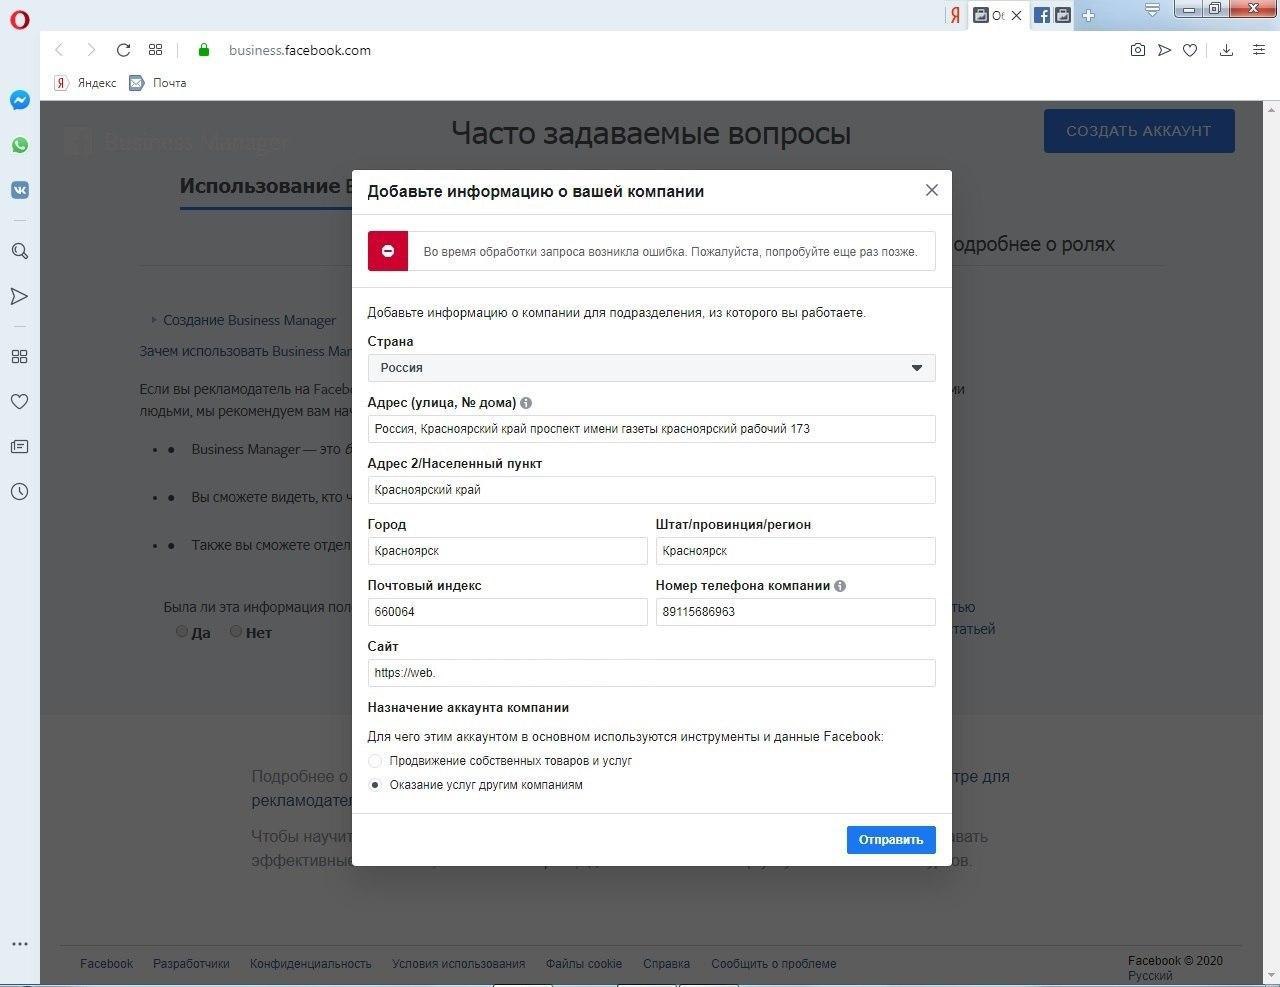
Task: Edit the company phone number field
Action: pos(795,612)
